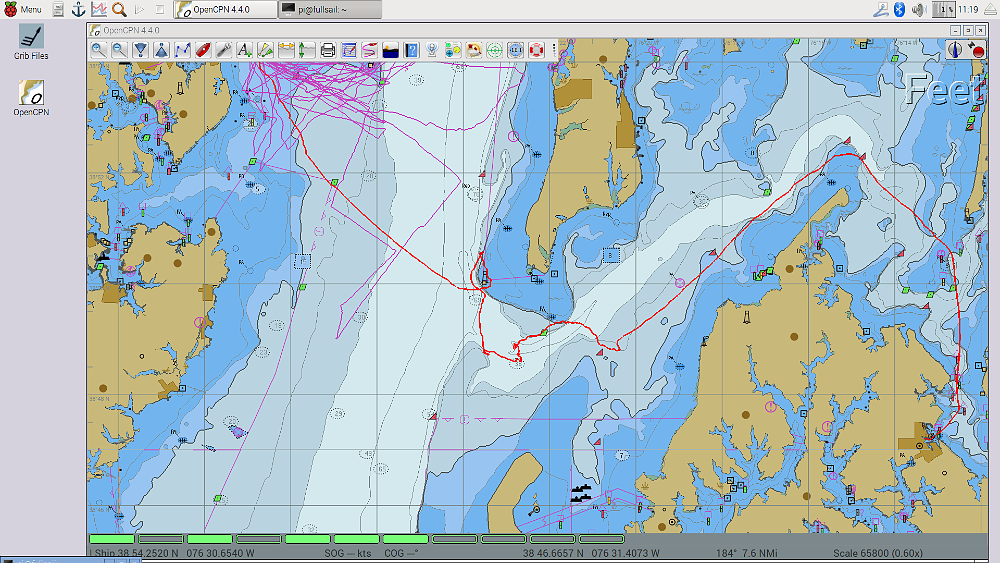Screen dimensions: 1000x563
Task: Click the zoom out magnifier tool
Action: click(119, 50)
